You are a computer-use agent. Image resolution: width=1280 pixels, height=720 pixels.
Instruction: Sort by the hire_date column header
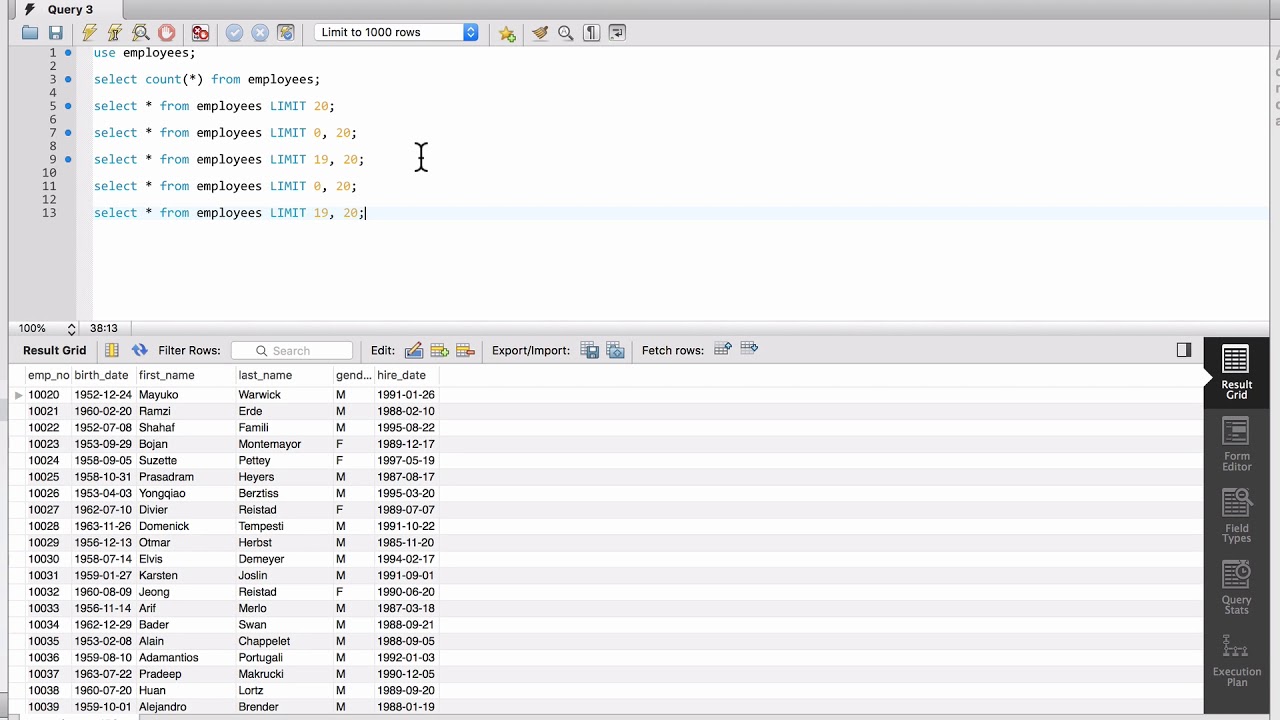pyautogui.click(x=407, y=375)
